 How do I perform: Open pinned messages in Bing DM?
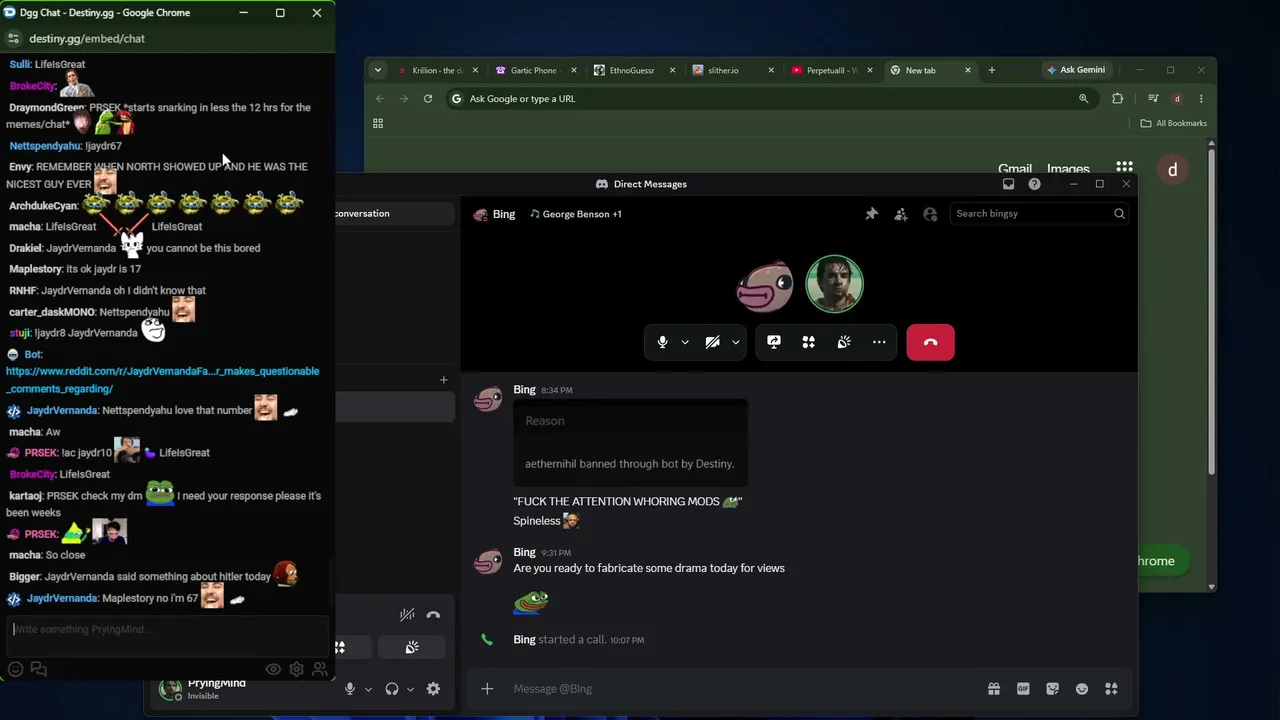coord(872,214)
